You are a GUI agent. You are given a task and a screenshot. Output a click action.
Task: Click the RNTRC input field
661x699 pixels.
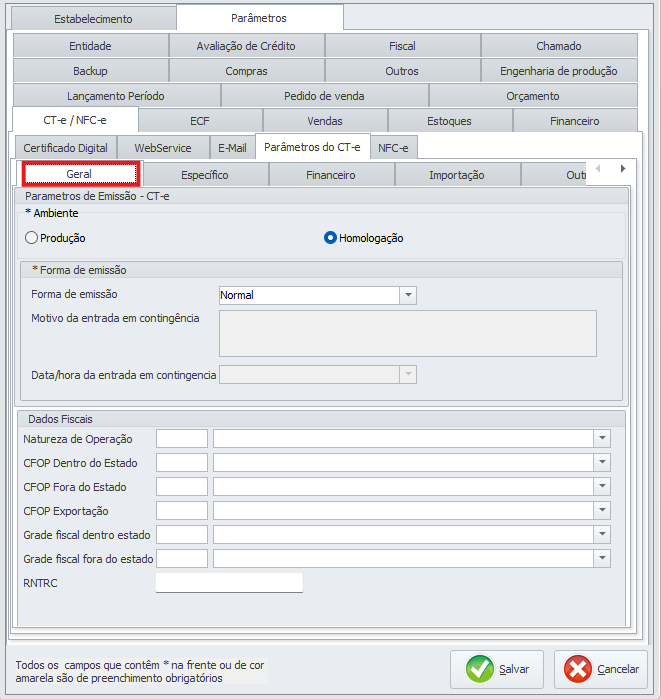click(x=229, y=583)
